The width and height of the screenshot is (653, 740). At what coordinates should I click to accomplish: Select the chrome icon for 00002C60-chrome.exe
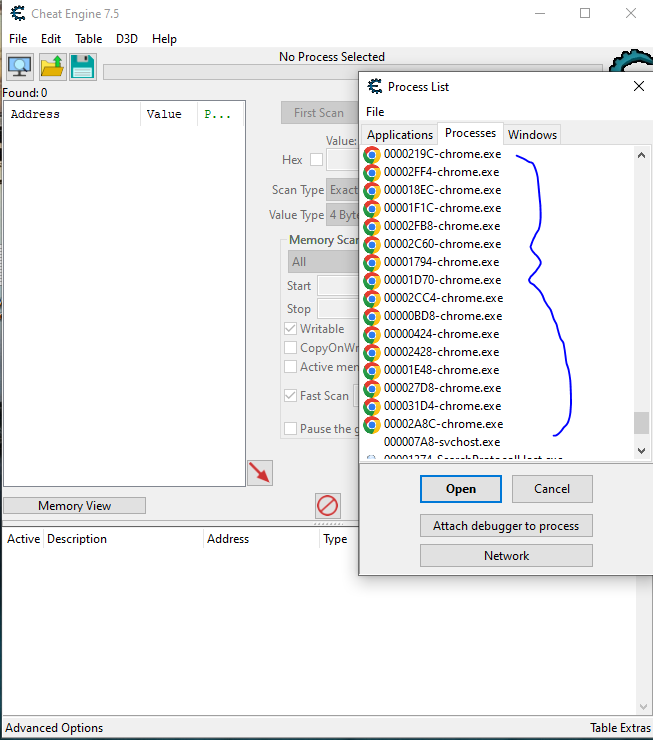(x=372, y=244)
